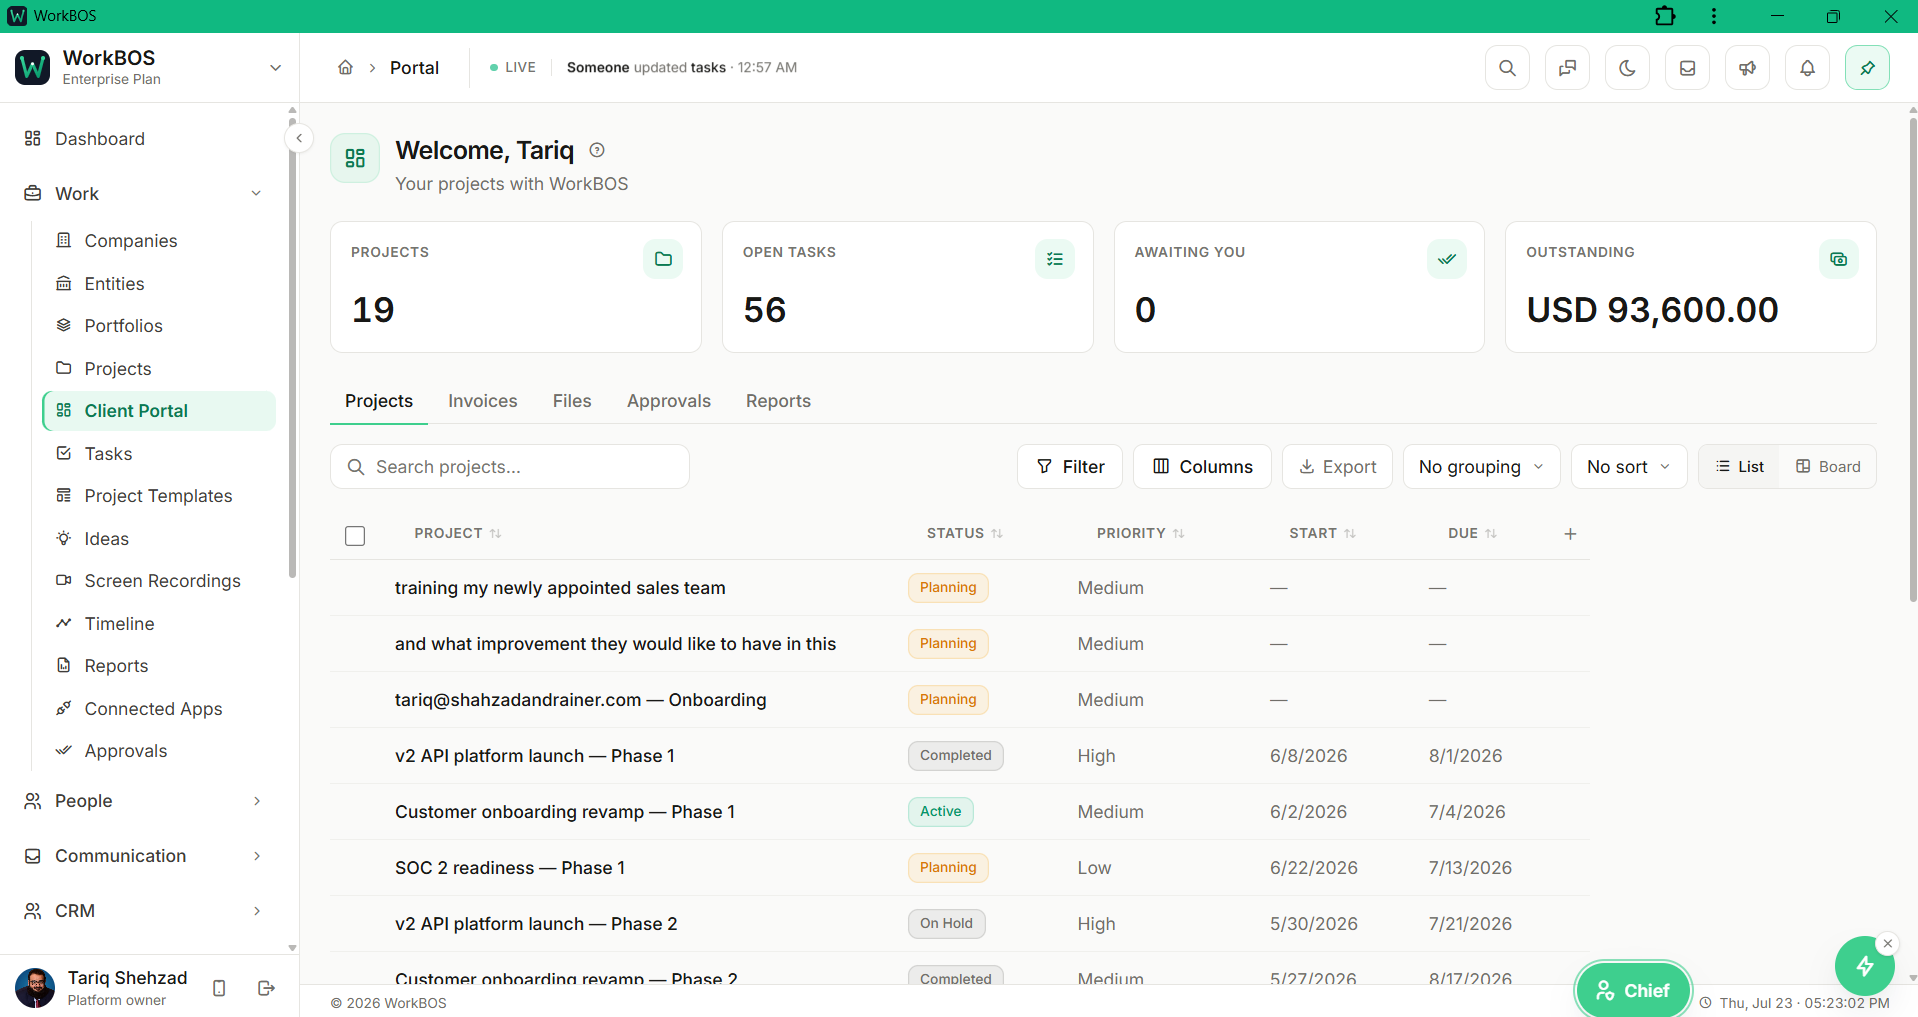Open the inbox tray icon
Screen dimensions: 1918x1017
[x=1687, y=68]
